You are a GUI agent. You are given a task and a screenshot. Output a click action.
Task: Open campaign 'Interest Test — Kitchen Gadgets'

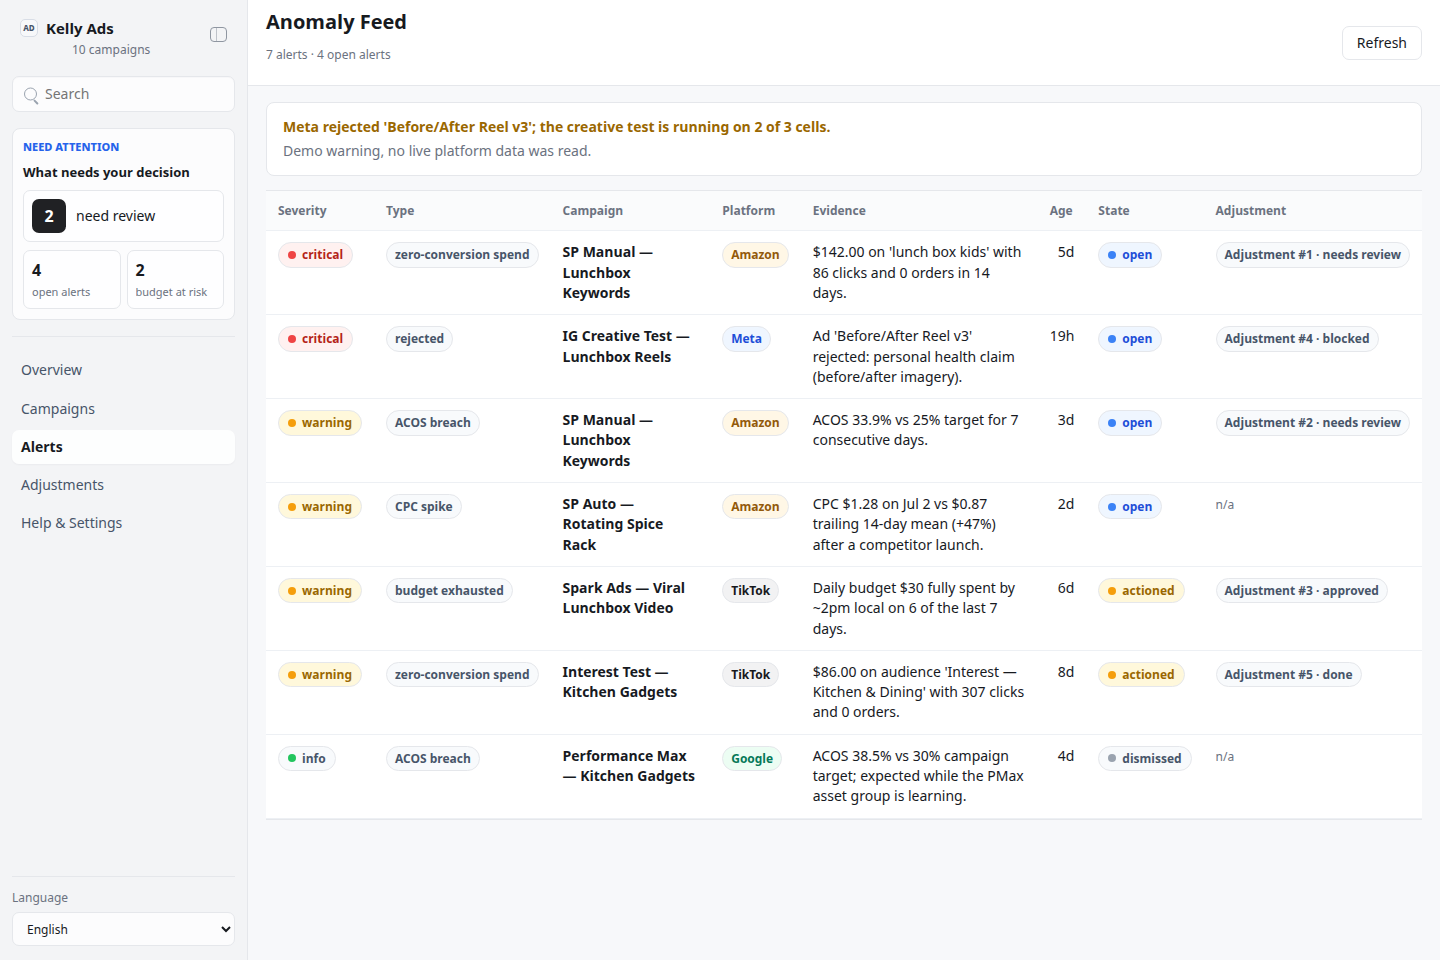[620, 682]
